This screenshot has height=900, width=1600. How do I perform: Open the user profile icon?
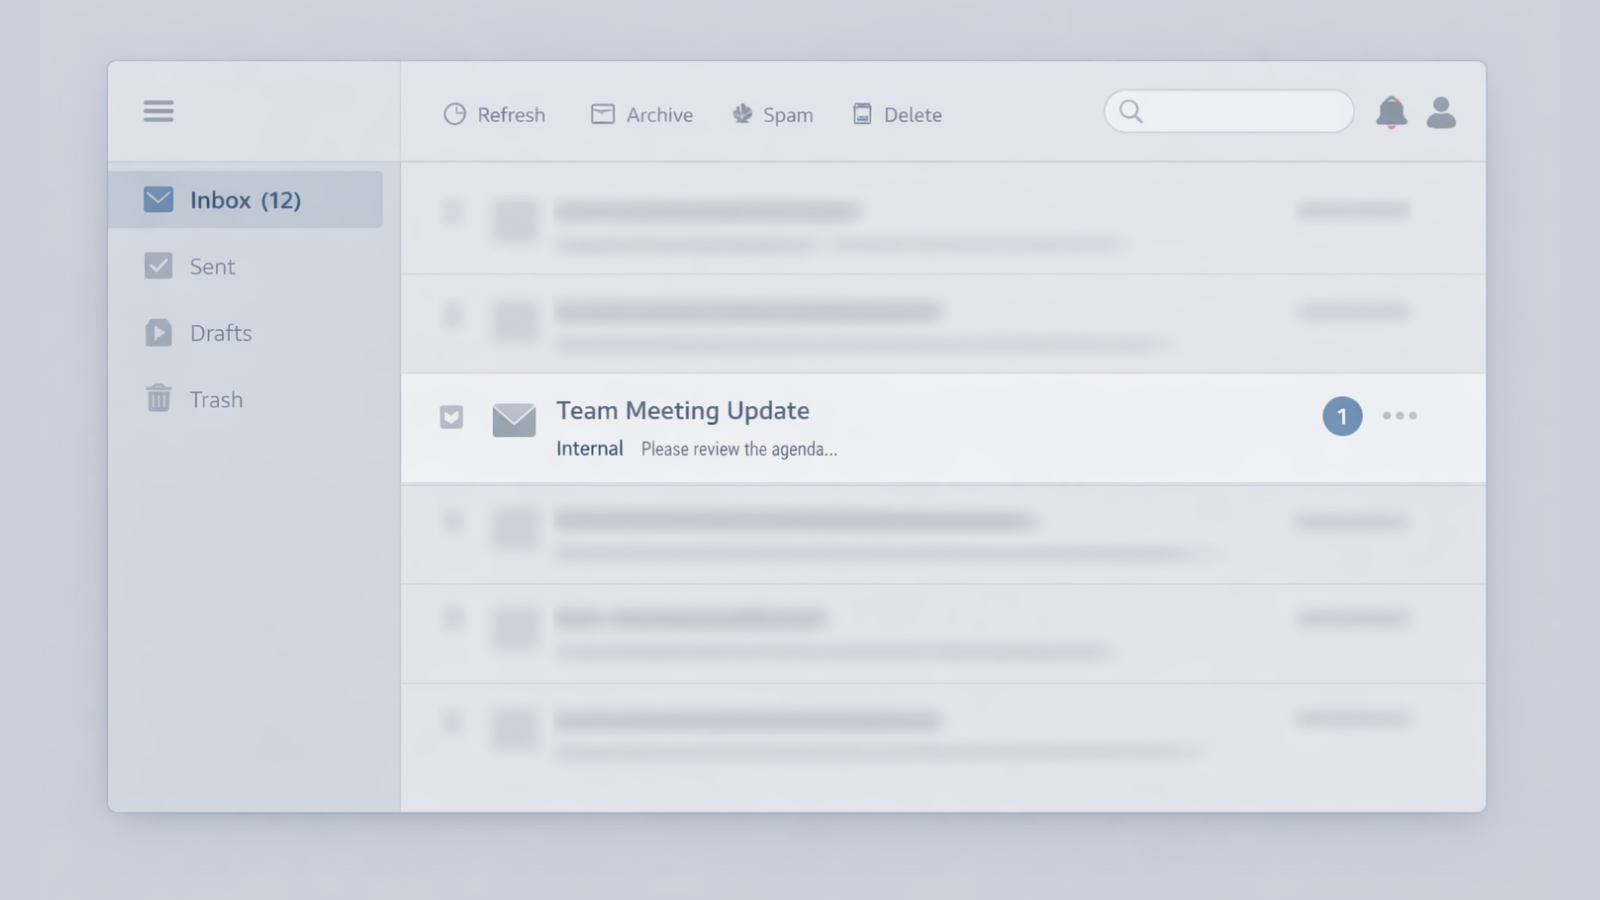coord(1440,112)
